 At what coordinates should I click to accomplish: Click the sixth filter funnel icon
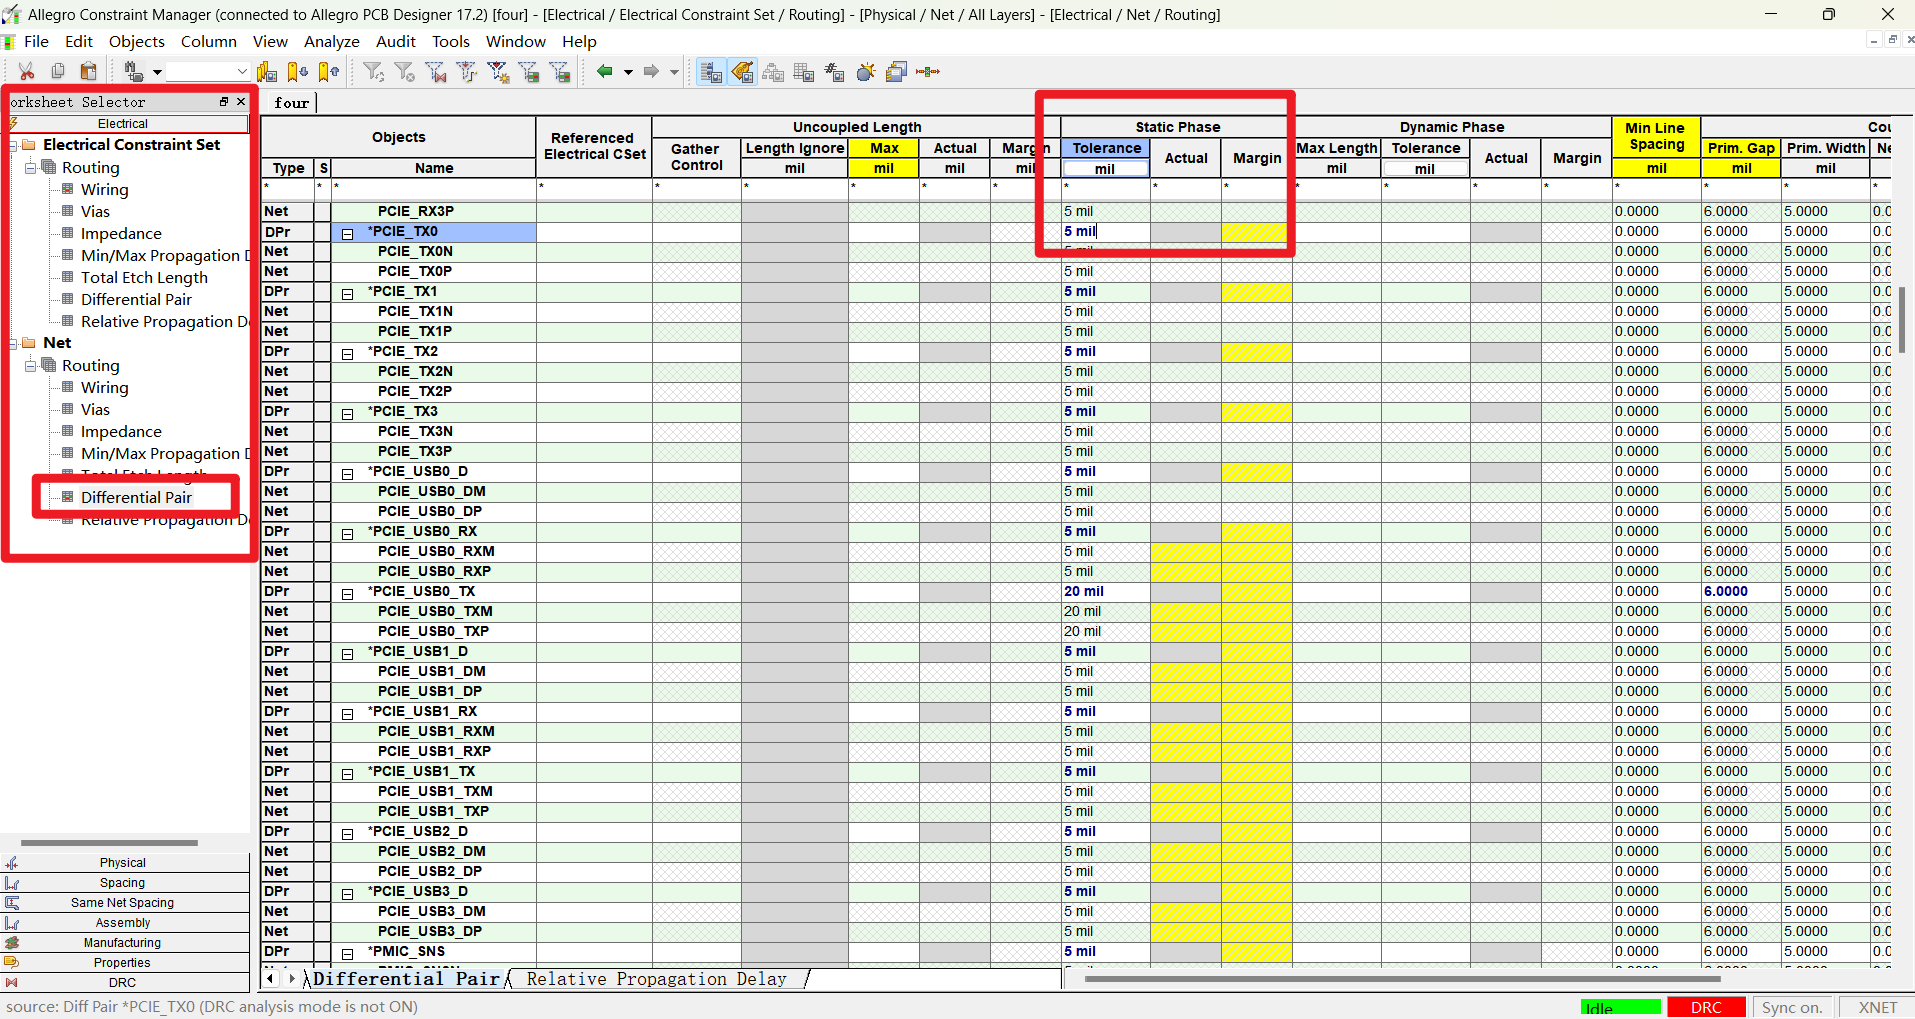click(x=529, y=71)
